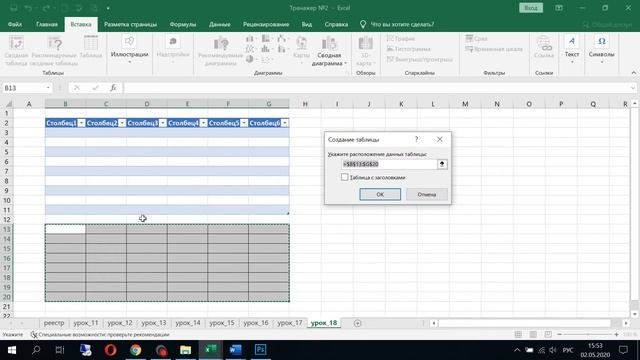The height and width of the screenshot is (360, 640).
Task: Open the Столбец1 filter dropdown
Action: coord(81,123)
